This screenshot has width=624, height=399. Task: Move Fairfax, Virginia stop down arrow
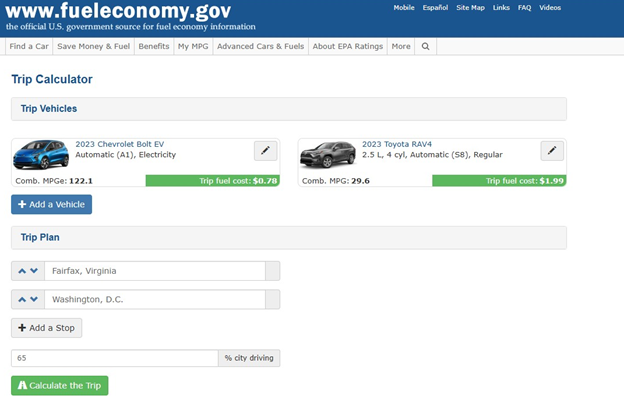(x=34, y=271)
